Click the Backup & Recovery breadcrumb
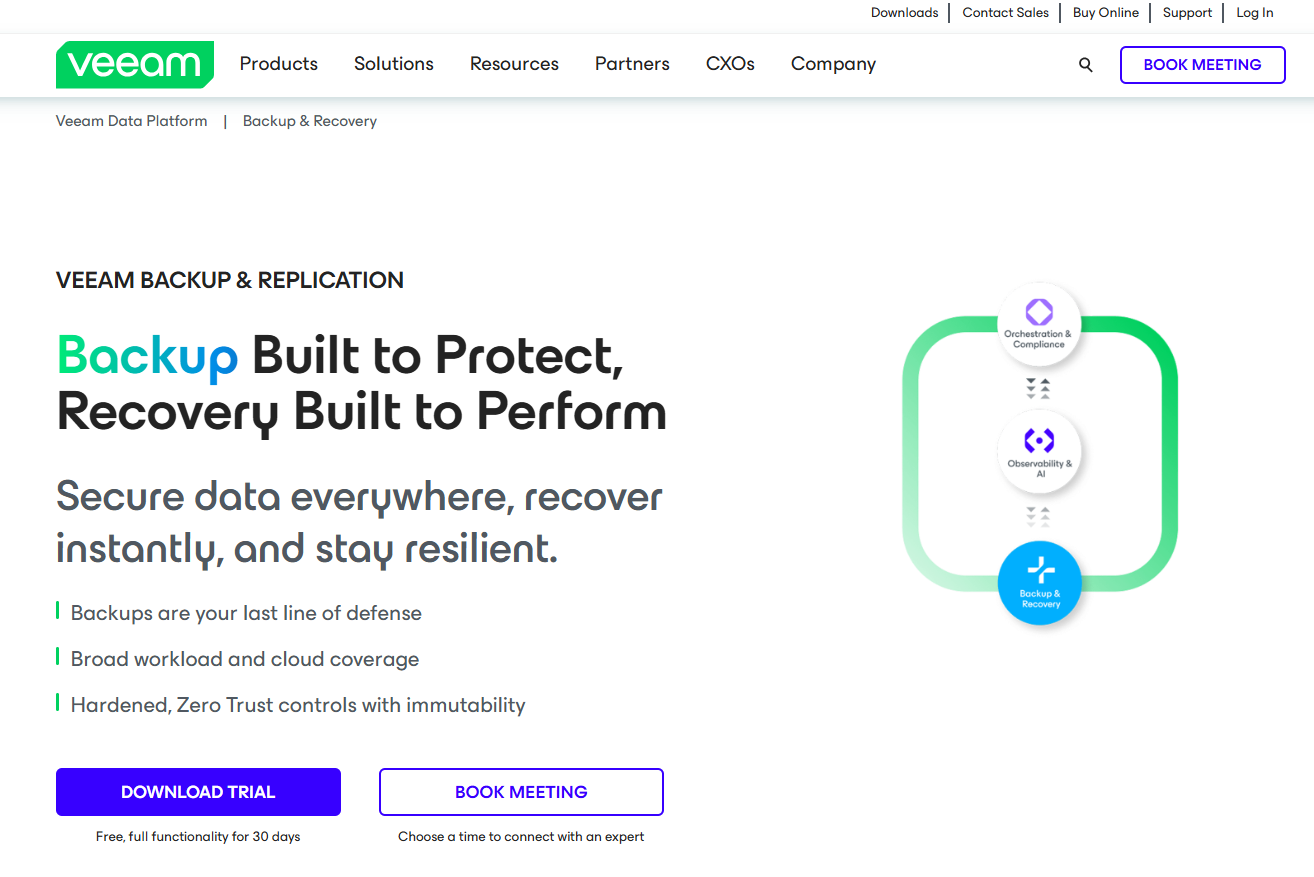The width and height of the screenshot is (1314, 877). coord(310,121)
